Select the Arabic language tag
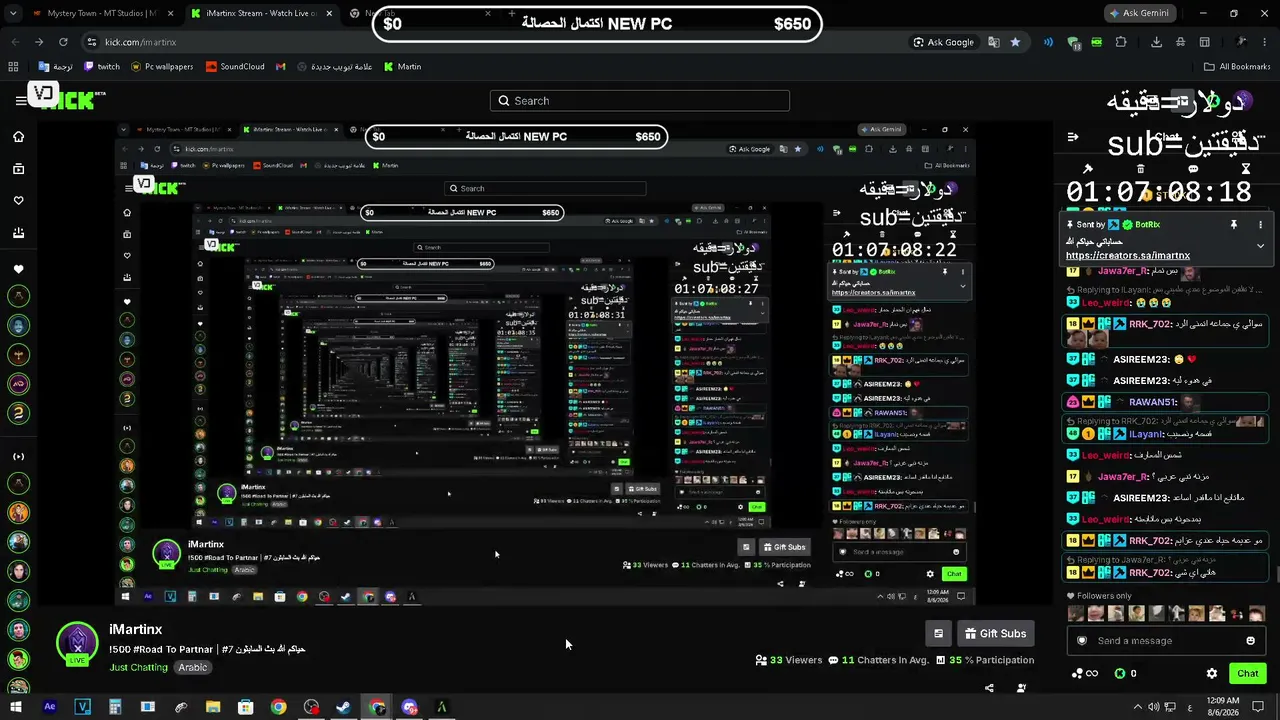This screenshot has height=720, width=1280. (x=193, y=667)
